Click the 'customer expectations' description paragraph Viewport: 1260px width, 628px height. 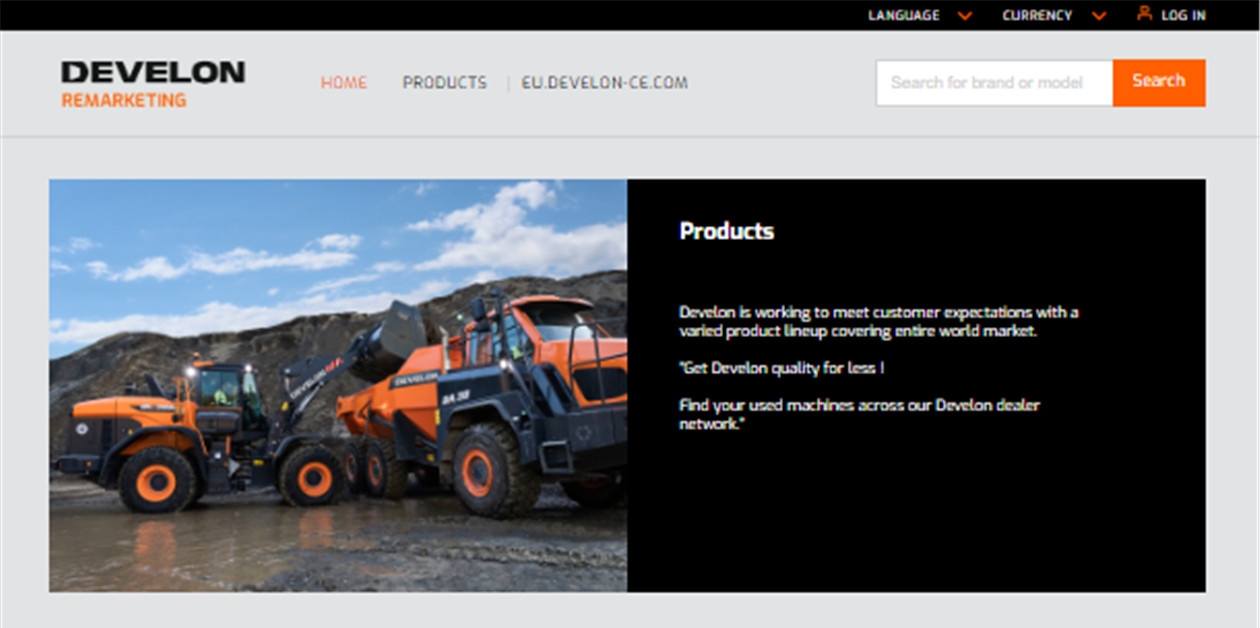tap(879, 322)
